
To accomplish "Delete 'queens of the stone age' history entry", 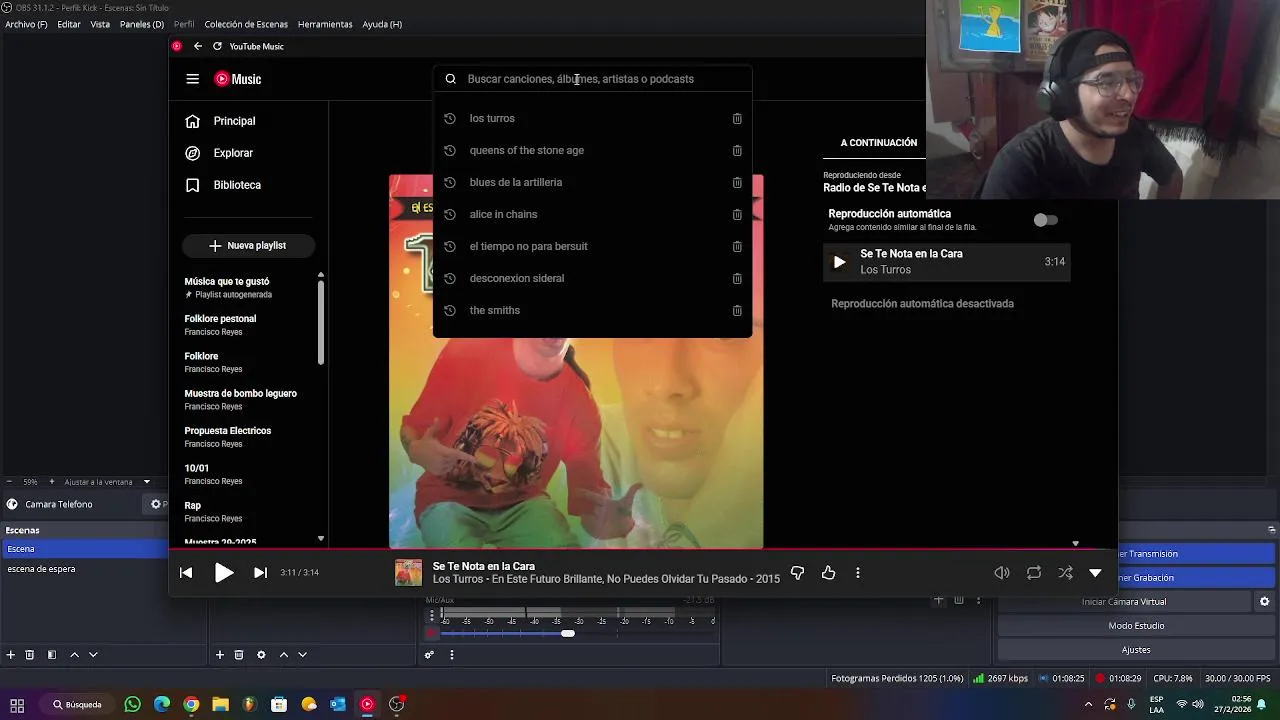I will 737,150.
